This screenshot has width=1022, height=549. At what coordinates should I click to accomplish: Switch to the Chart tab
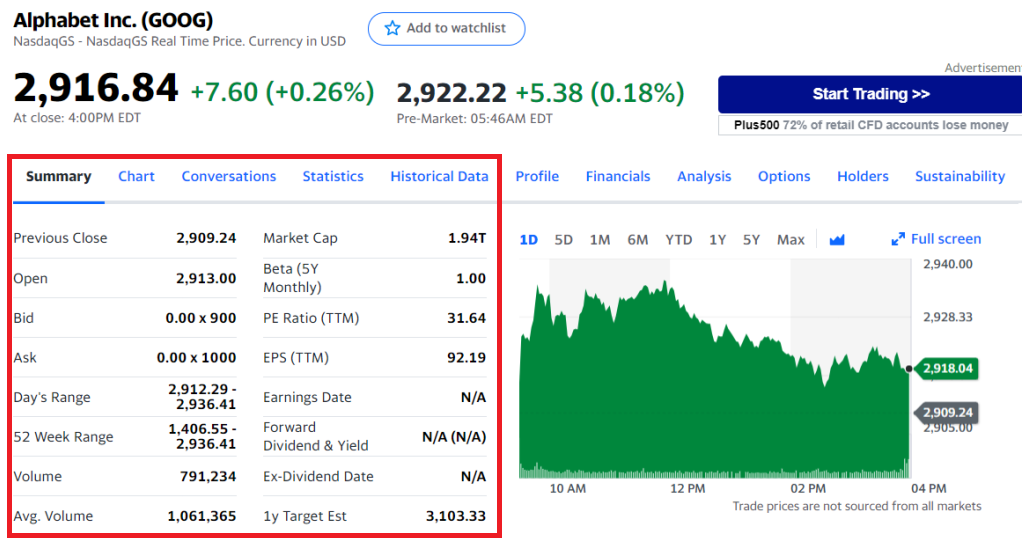[x=136, y=177]
